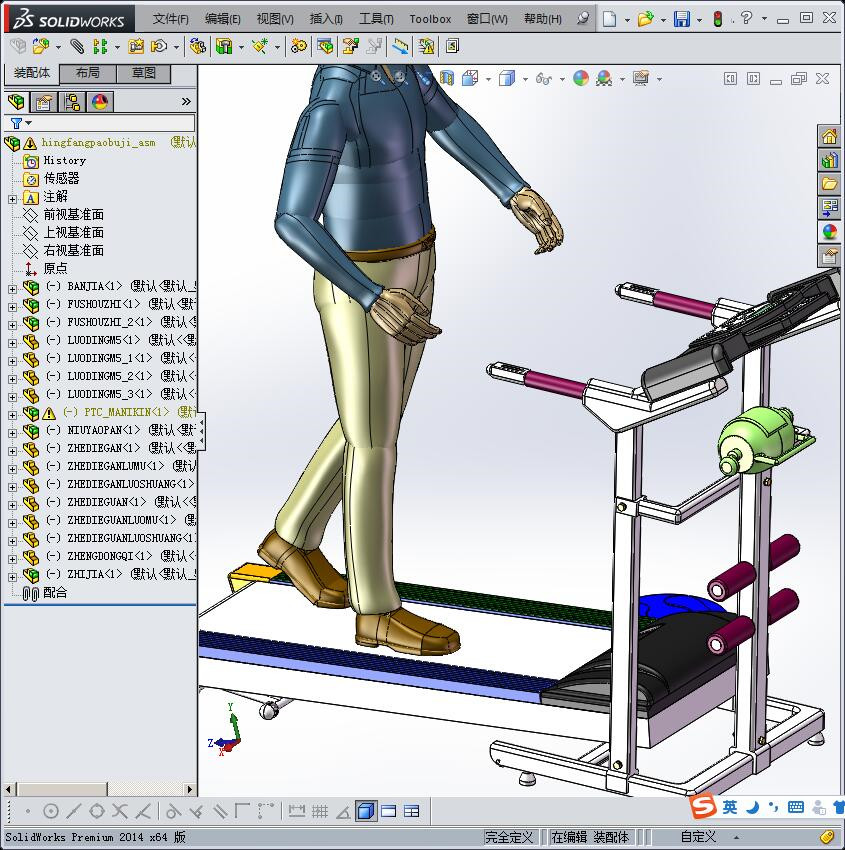Open the View Palette icon in task pane

point(829,208)
